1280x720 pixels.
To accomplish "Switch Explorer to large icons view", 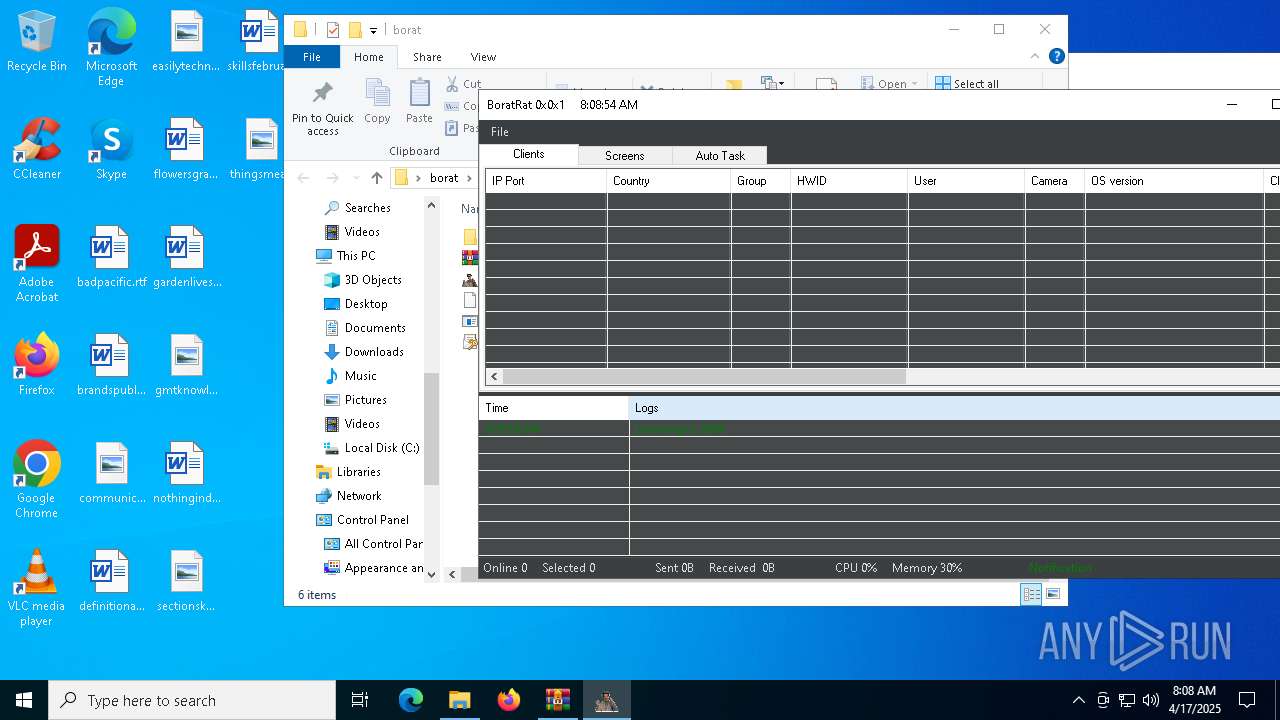I will (x=1052, y=594).
